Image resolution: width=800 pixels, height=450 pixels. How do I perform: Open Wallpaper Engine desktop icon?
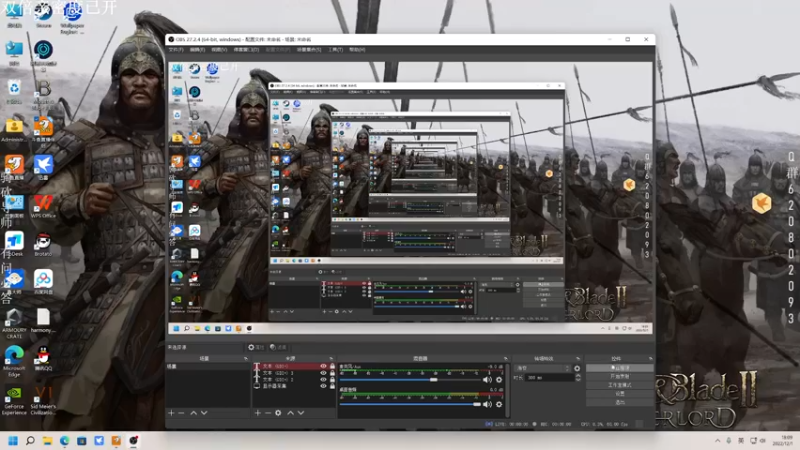coord(72,18)
